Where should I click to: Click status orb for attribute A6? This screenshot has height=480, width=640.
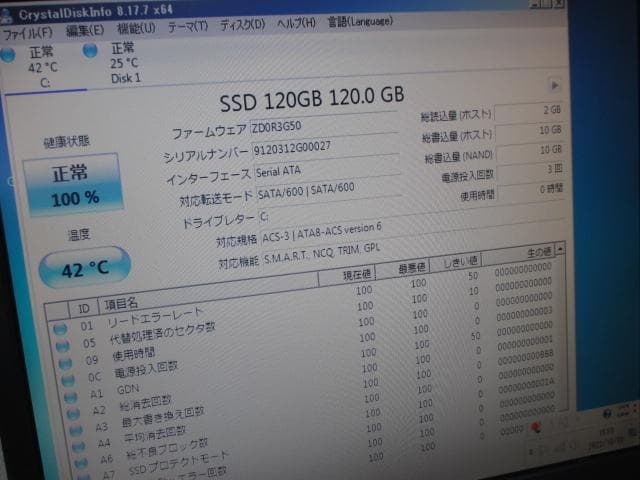[81, 463]
